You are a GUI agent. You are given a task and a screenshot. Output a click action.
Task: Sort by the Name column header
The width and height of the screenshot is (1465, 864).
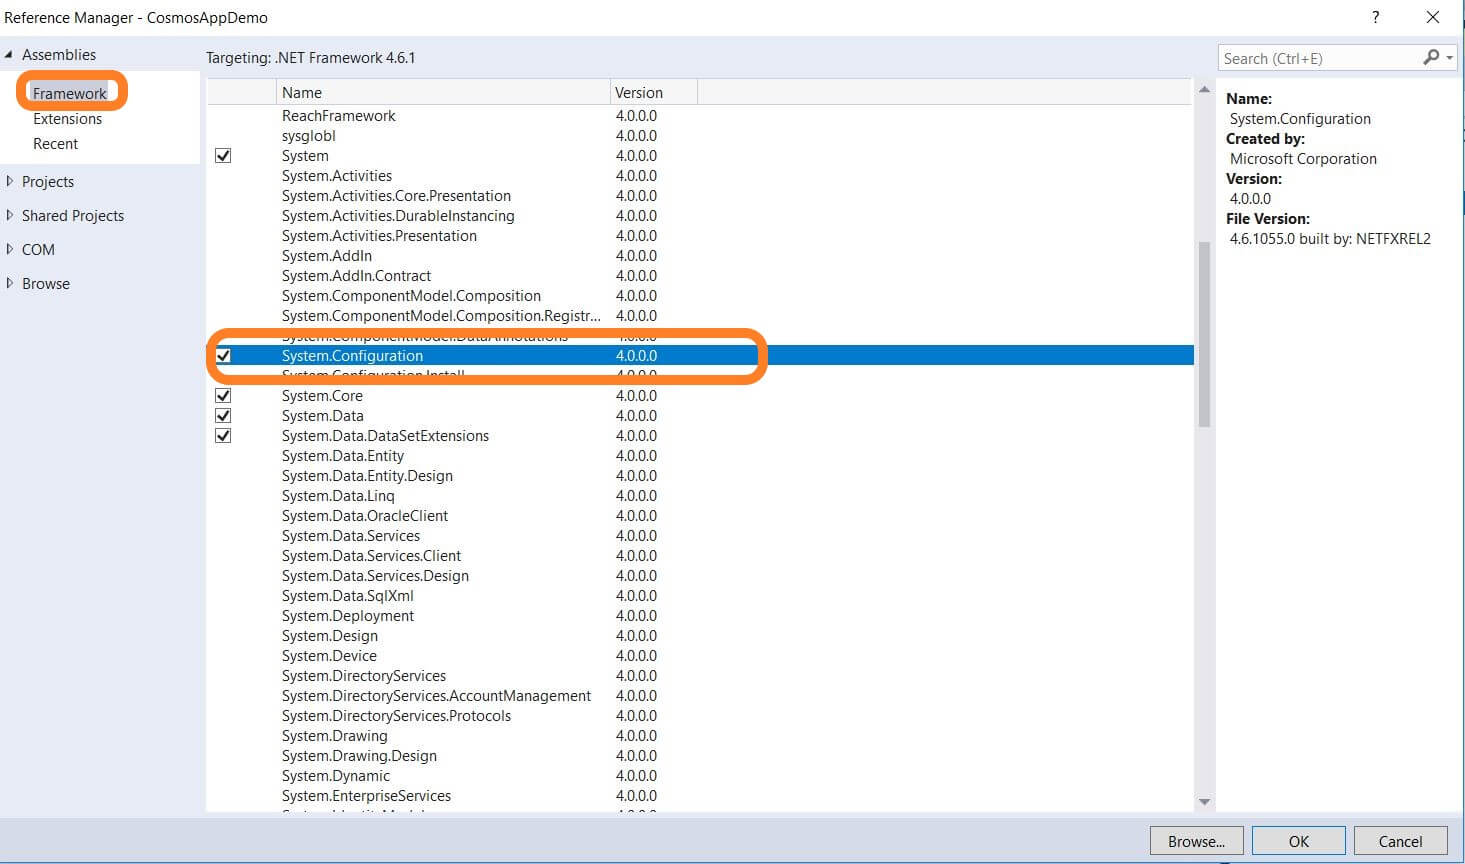click(x=443, y=92)
